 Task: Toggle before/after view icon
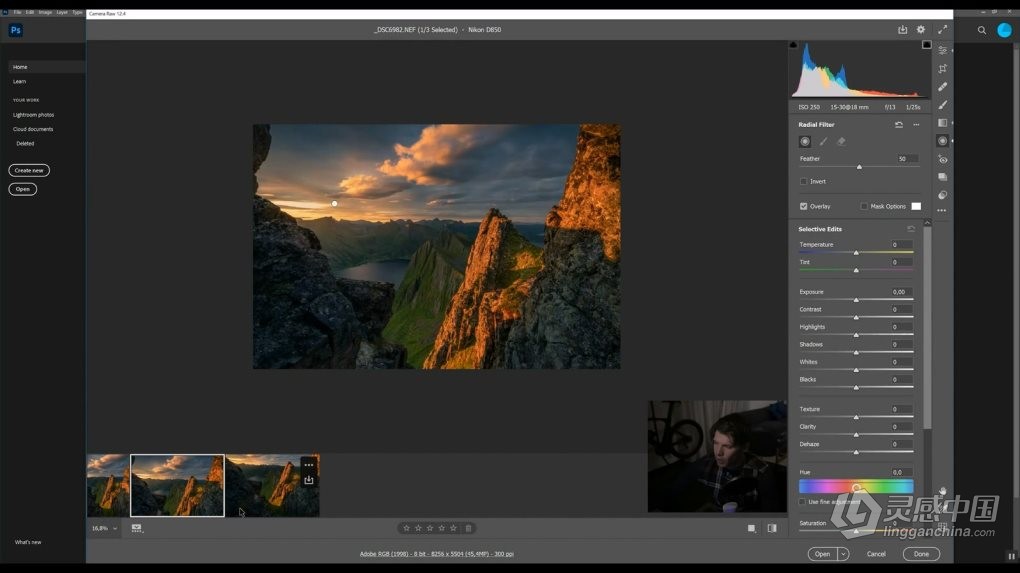772,528
